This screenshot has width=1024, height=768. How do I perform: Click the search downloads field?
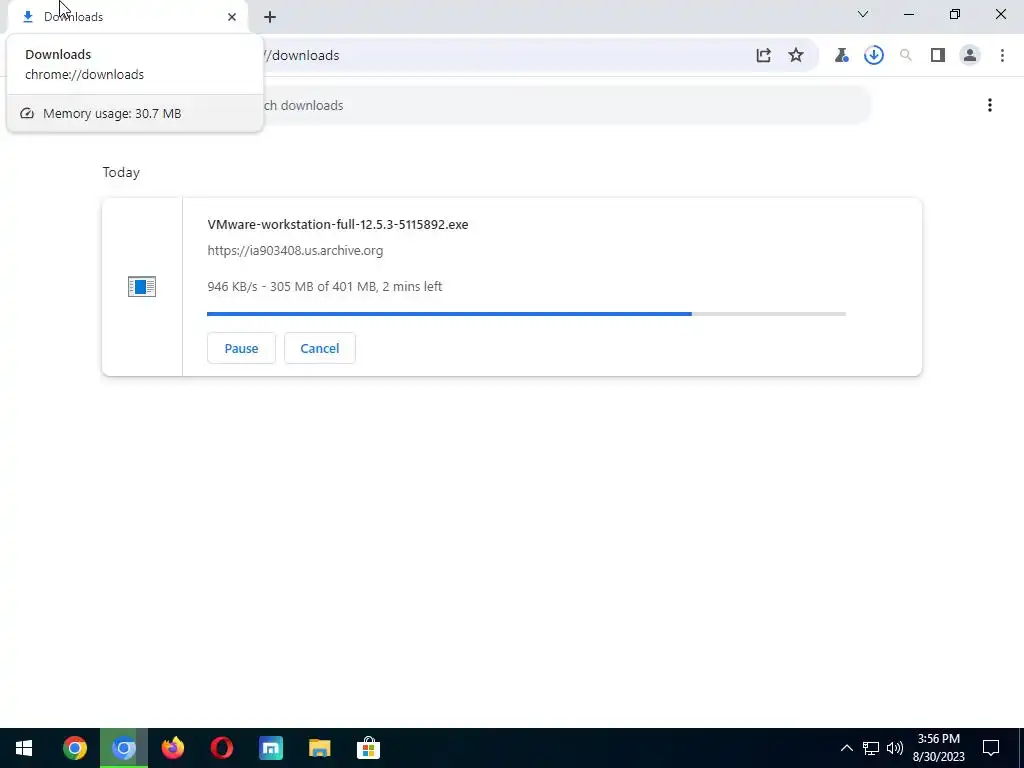[x=566, y=105]
